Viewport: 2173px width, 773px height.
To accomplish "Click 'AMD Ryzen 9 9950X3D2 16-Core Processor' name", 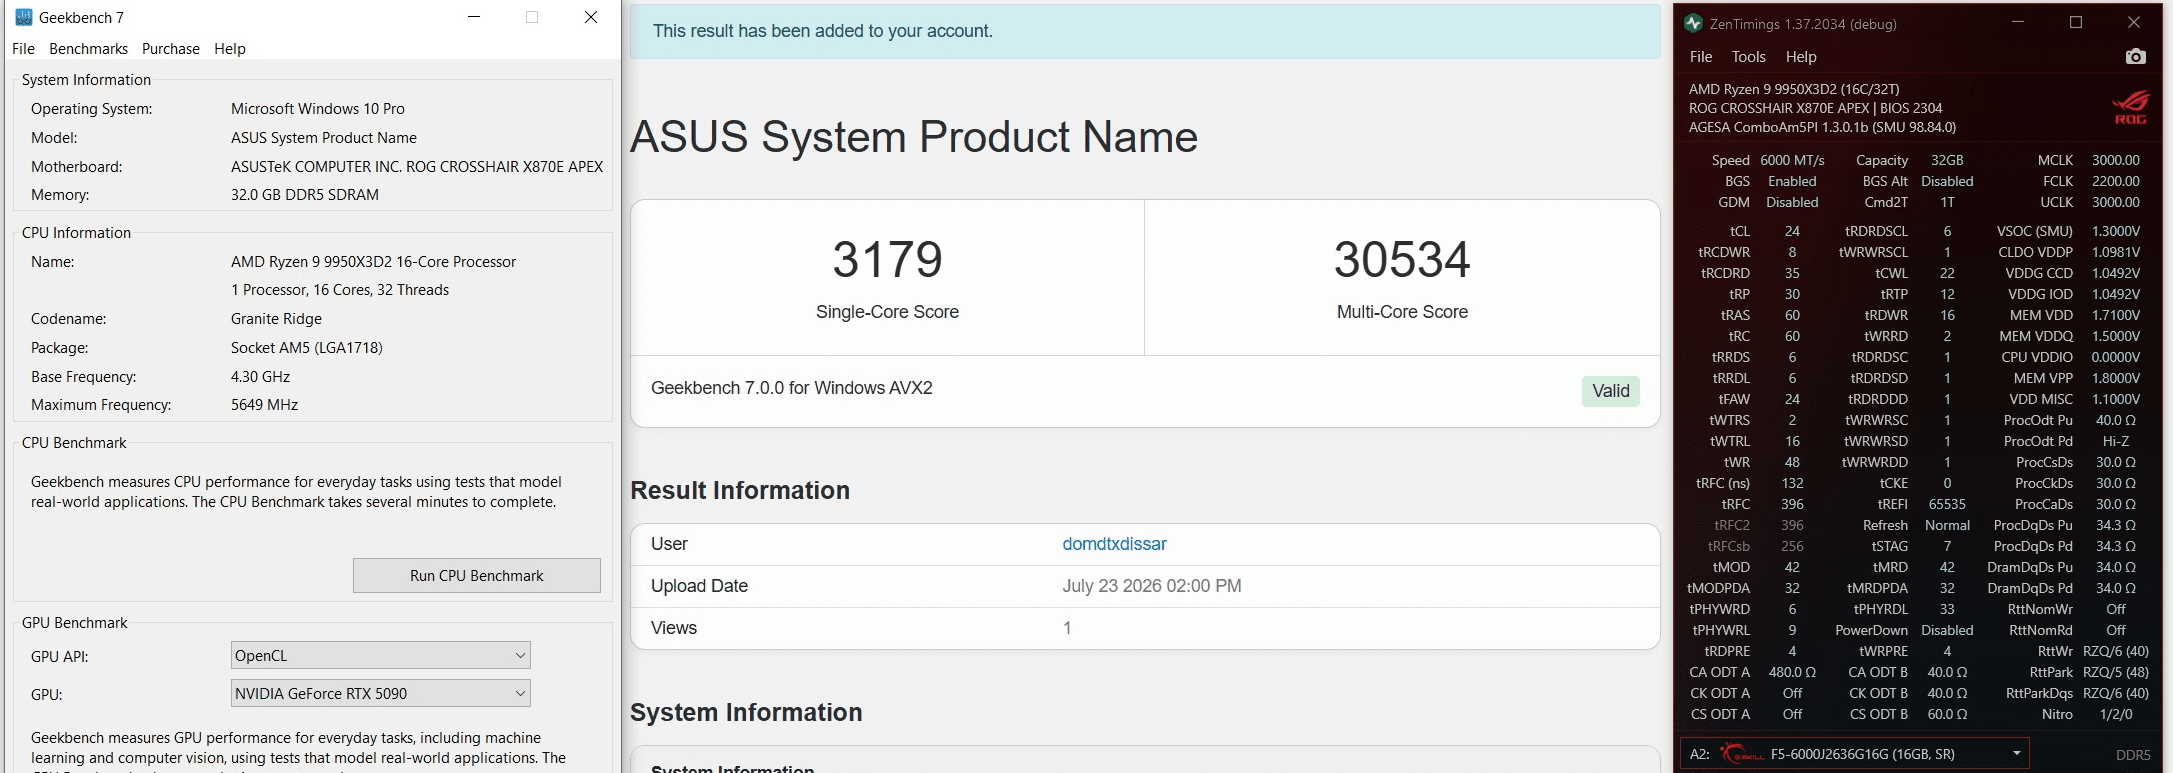I will [x=374, y=262].
